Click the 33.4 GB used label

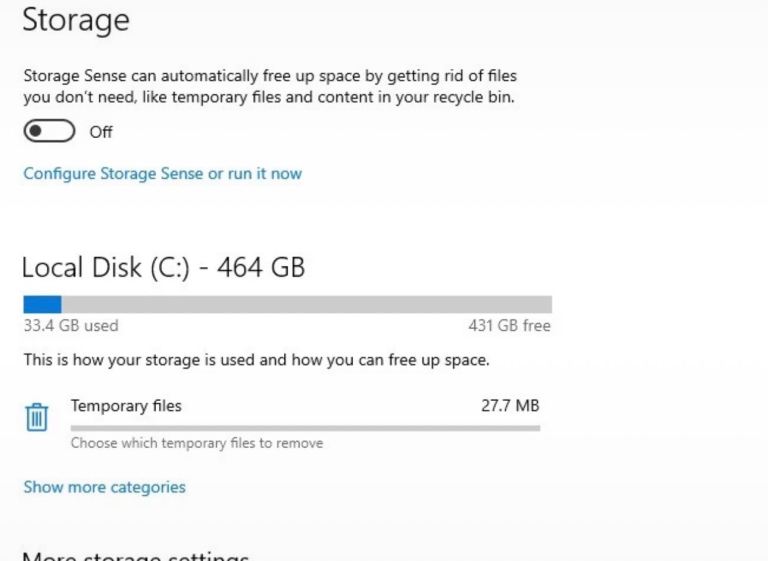point(71,325)
